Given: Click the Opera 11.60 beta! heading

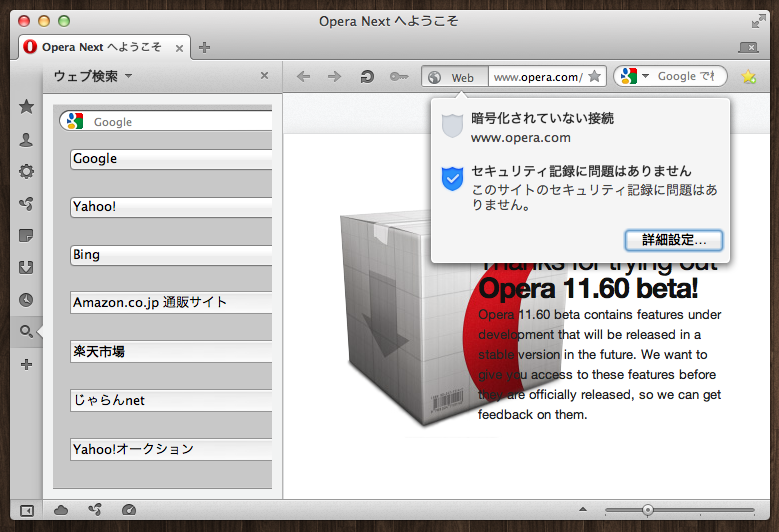Looking at the screenshot, I should pyautogui.click(x=588, y=288).
